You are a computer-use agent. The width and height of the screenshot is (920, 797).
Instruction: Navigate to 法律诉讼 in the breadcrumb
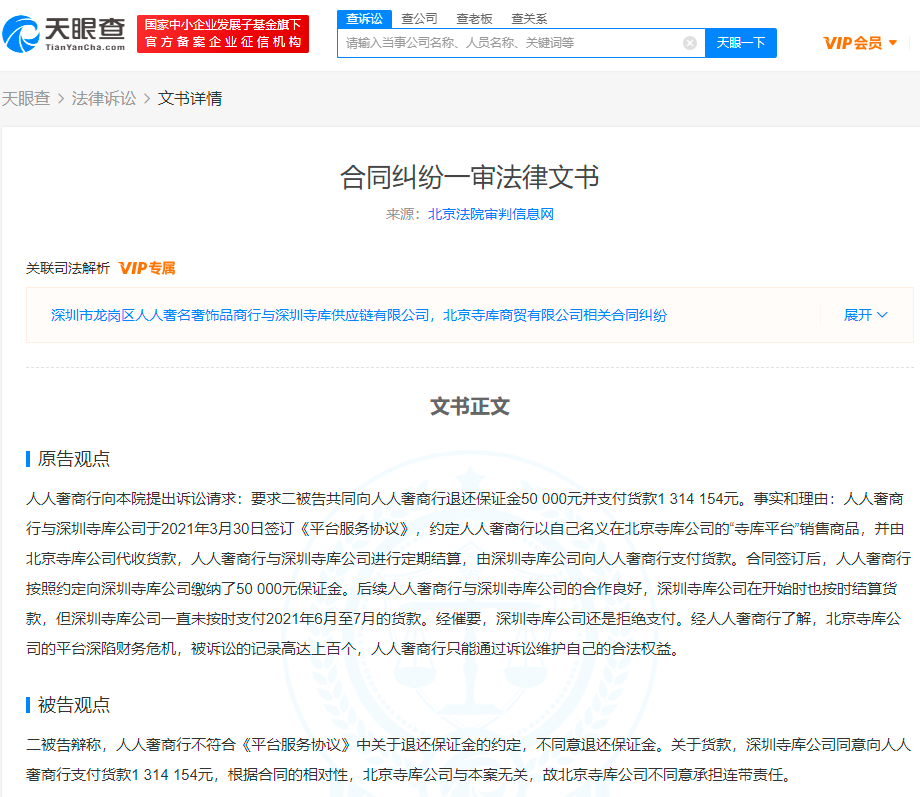tap(104, 98)
